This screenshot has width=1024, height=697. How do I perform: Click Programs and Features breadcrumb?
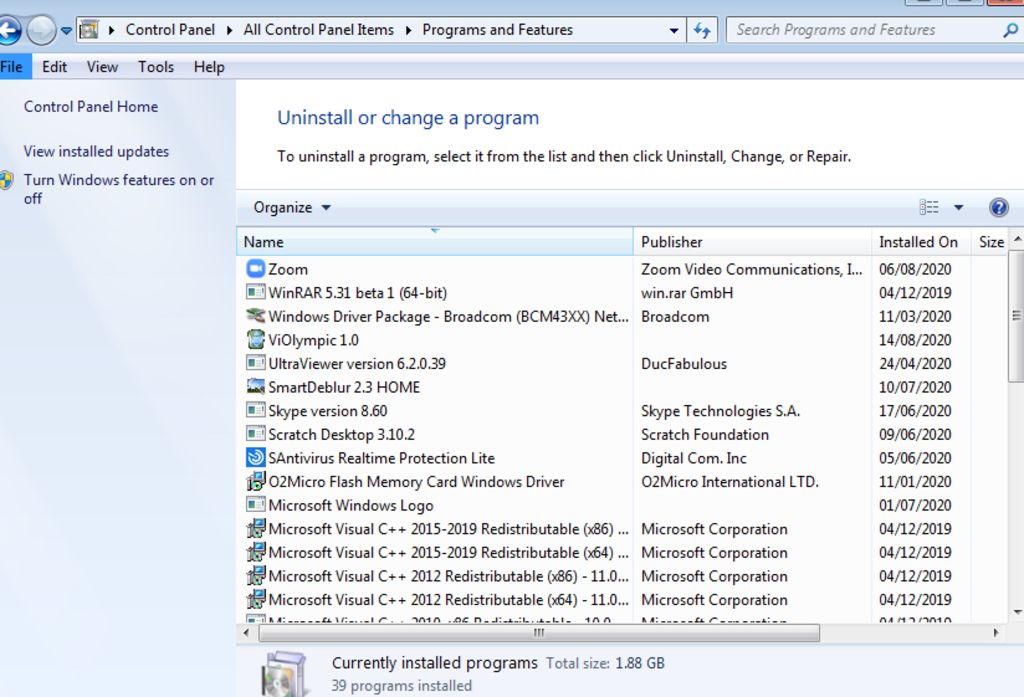click(x=497, y=30)
